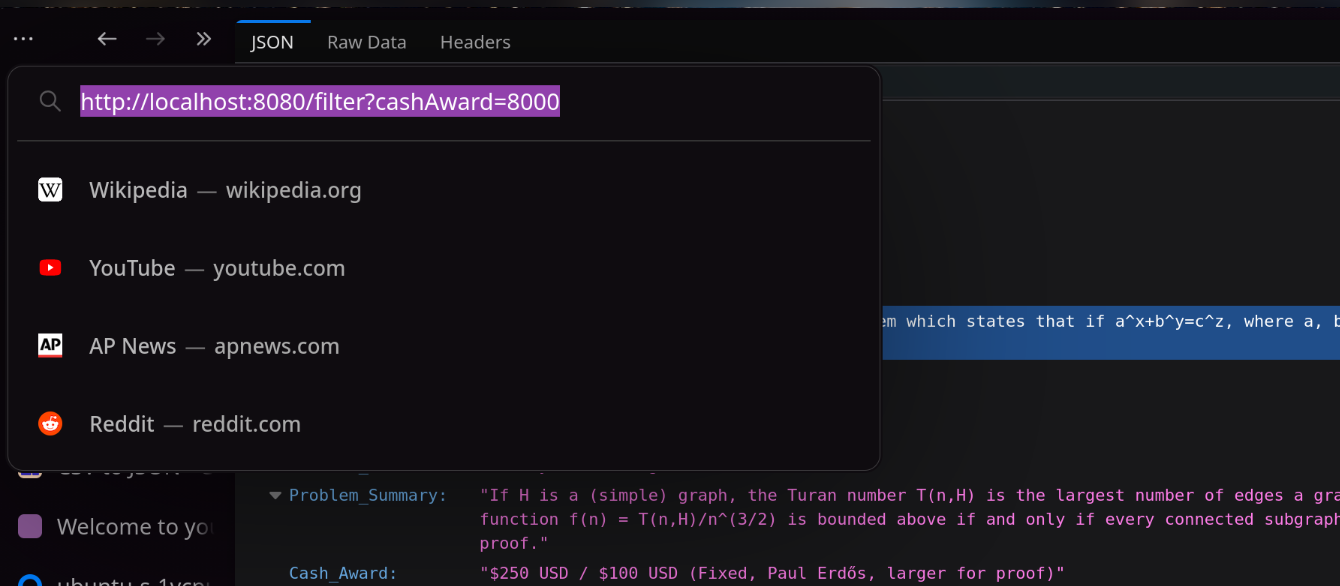1340x586 pixels.
Task: Click the localhost:8080 URL text field
Action: click(320, 101)
